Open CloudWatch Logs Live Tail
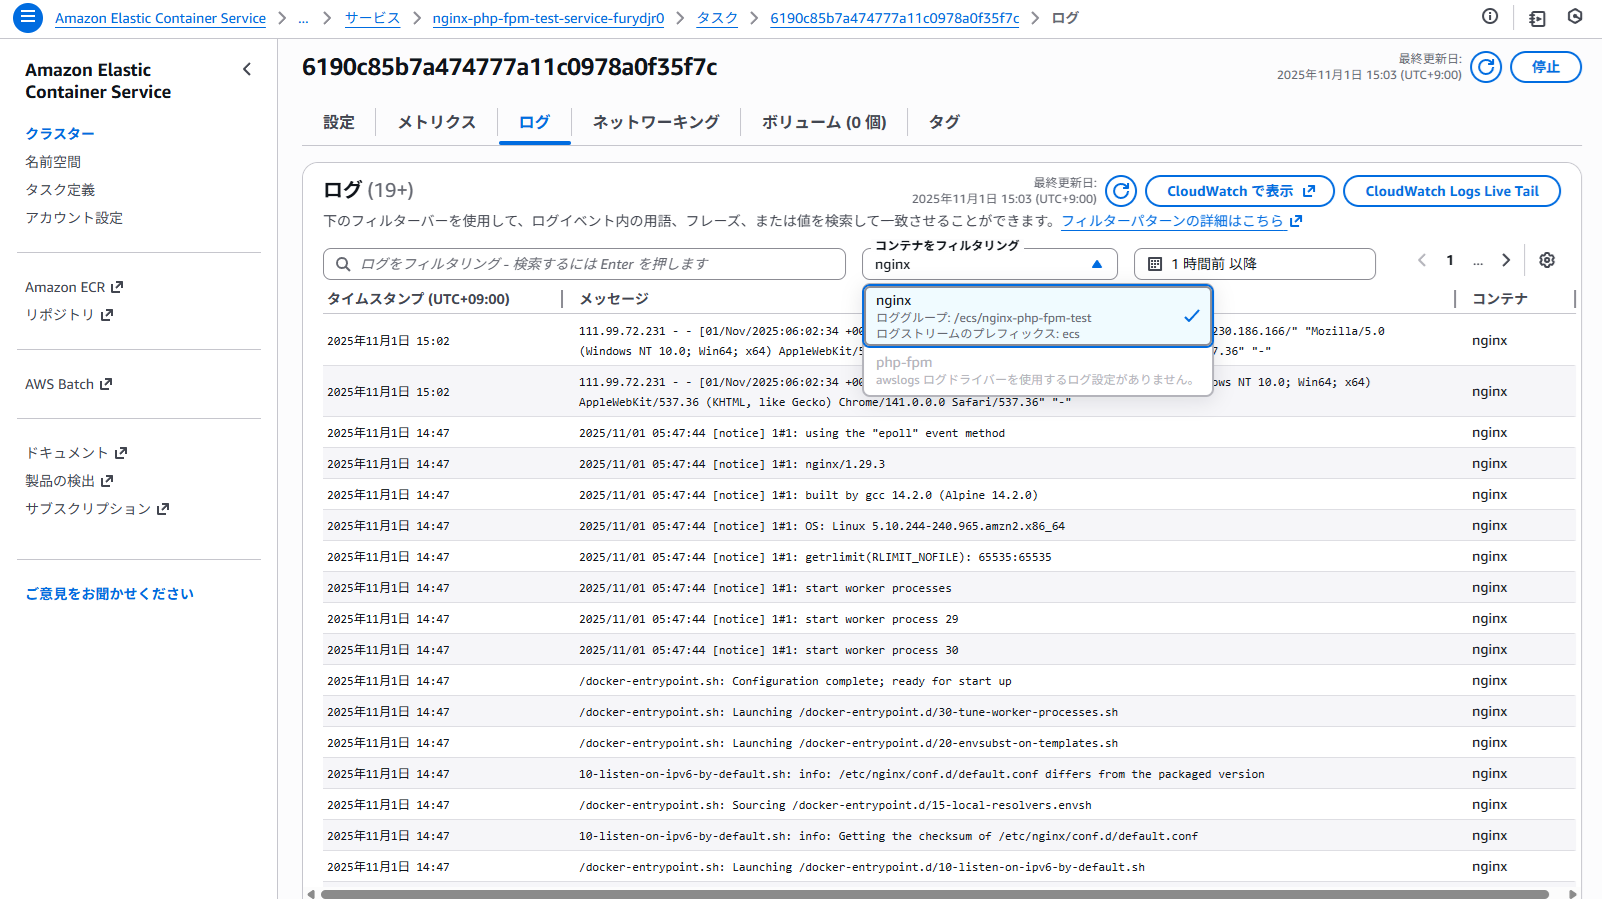 (x=1451, y=191)
